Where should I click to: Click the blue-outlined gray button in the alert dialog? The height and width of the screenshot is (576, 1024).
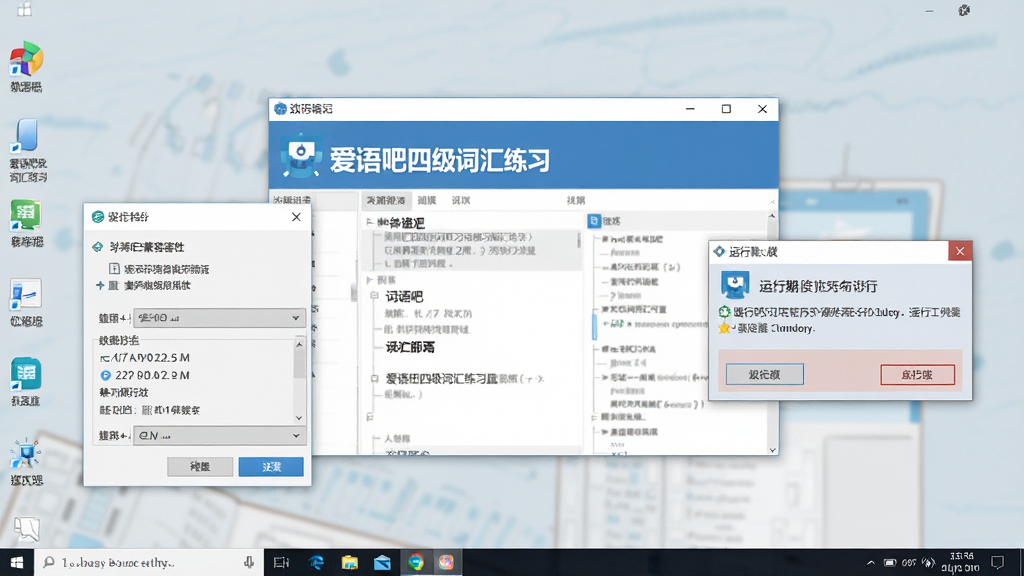pyautogui.click(x=765, y=374)
